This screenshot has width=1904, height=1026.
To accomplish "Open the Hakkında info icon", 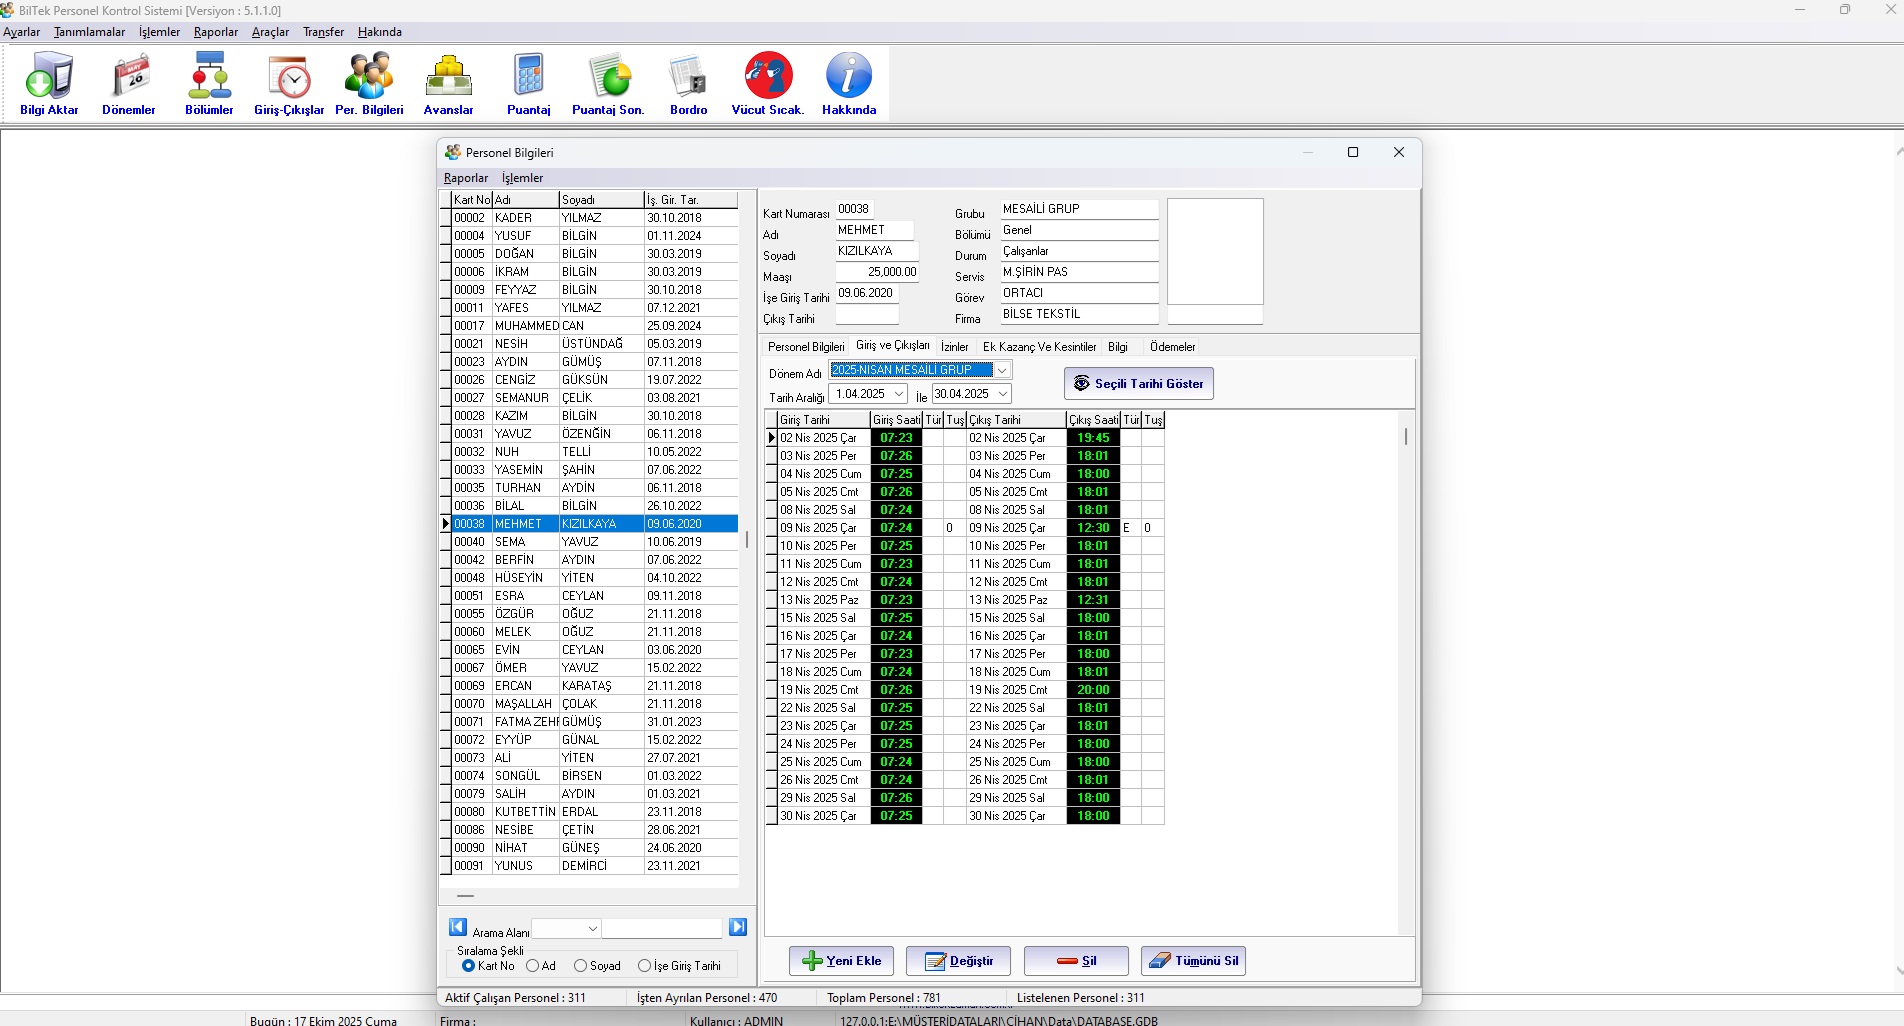I will point(849,84).
